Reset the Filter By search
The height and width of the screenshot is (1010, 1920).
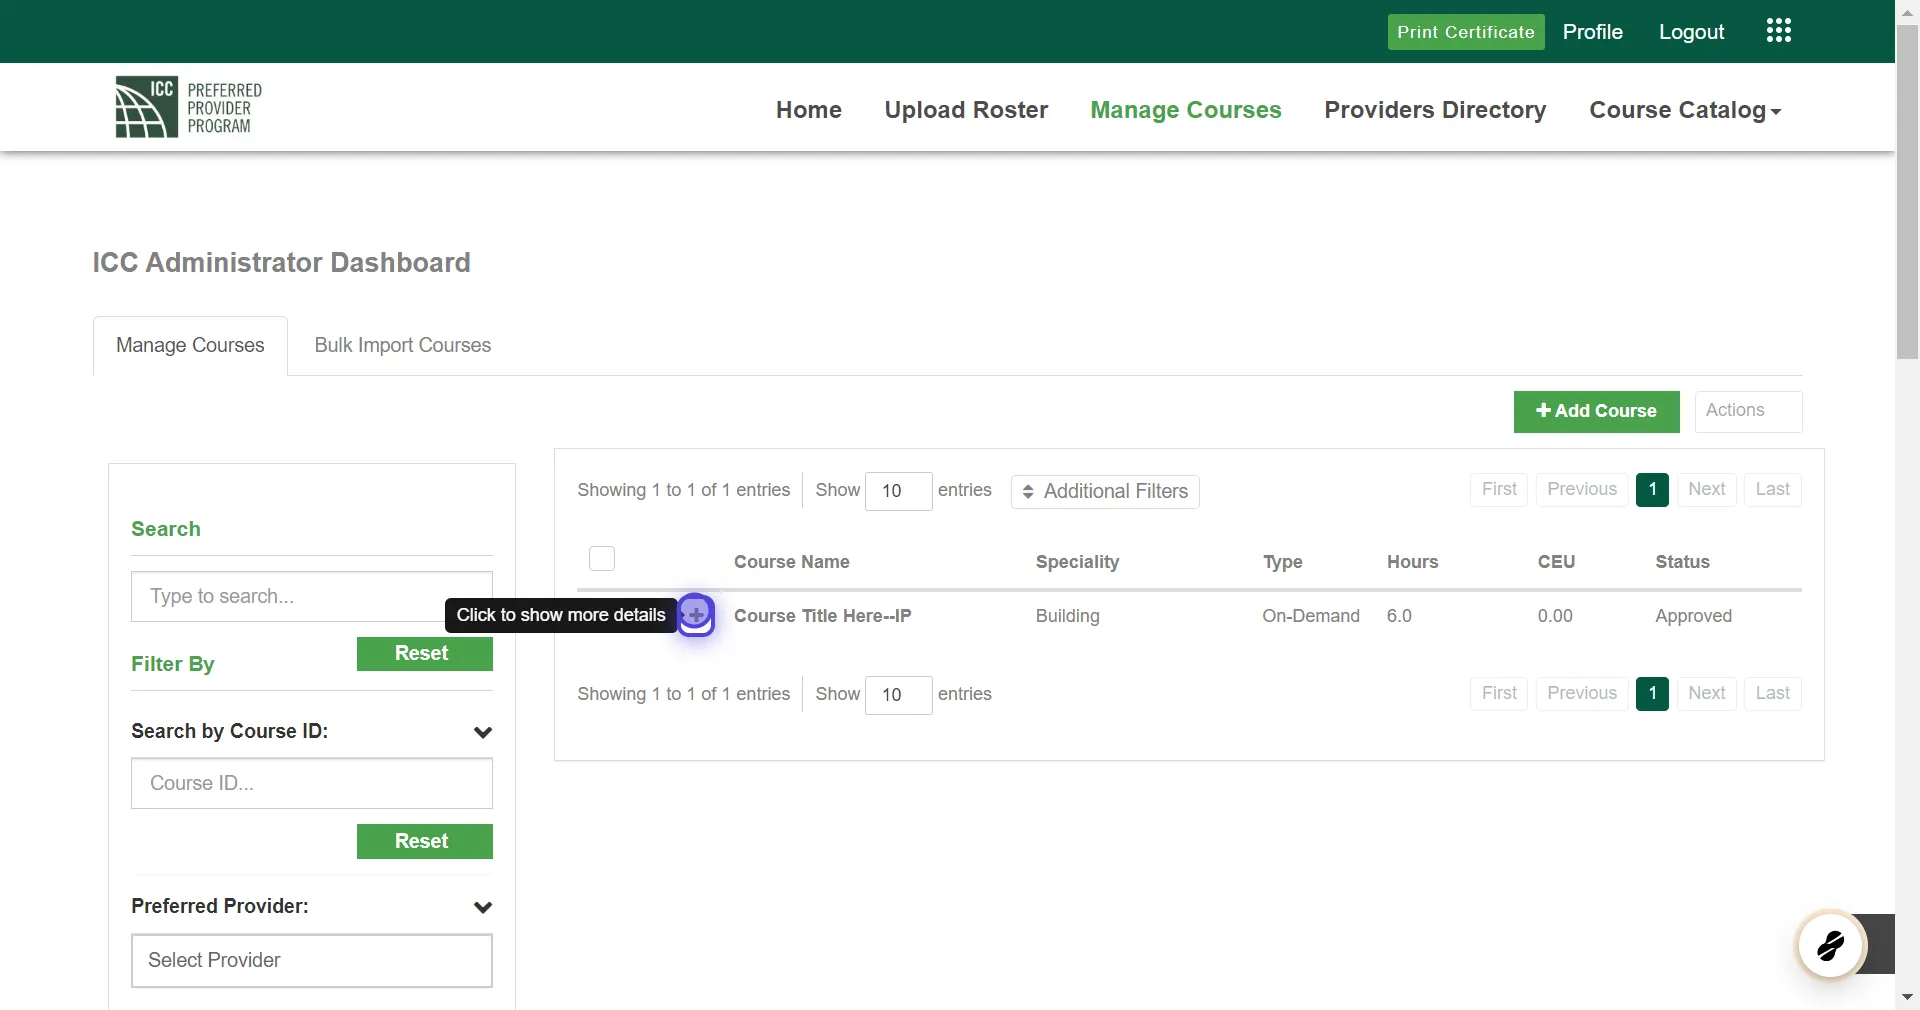pos(424,653)
